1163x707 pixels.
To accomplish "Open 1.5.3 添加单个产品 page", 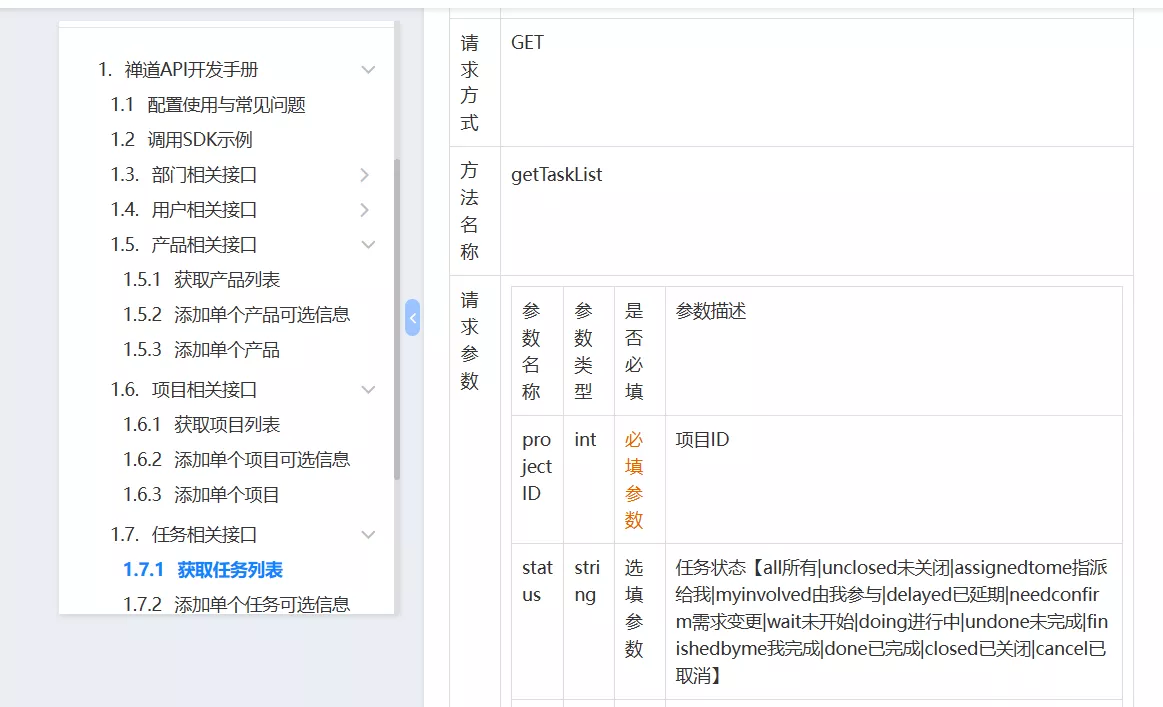I will (201, 349).
